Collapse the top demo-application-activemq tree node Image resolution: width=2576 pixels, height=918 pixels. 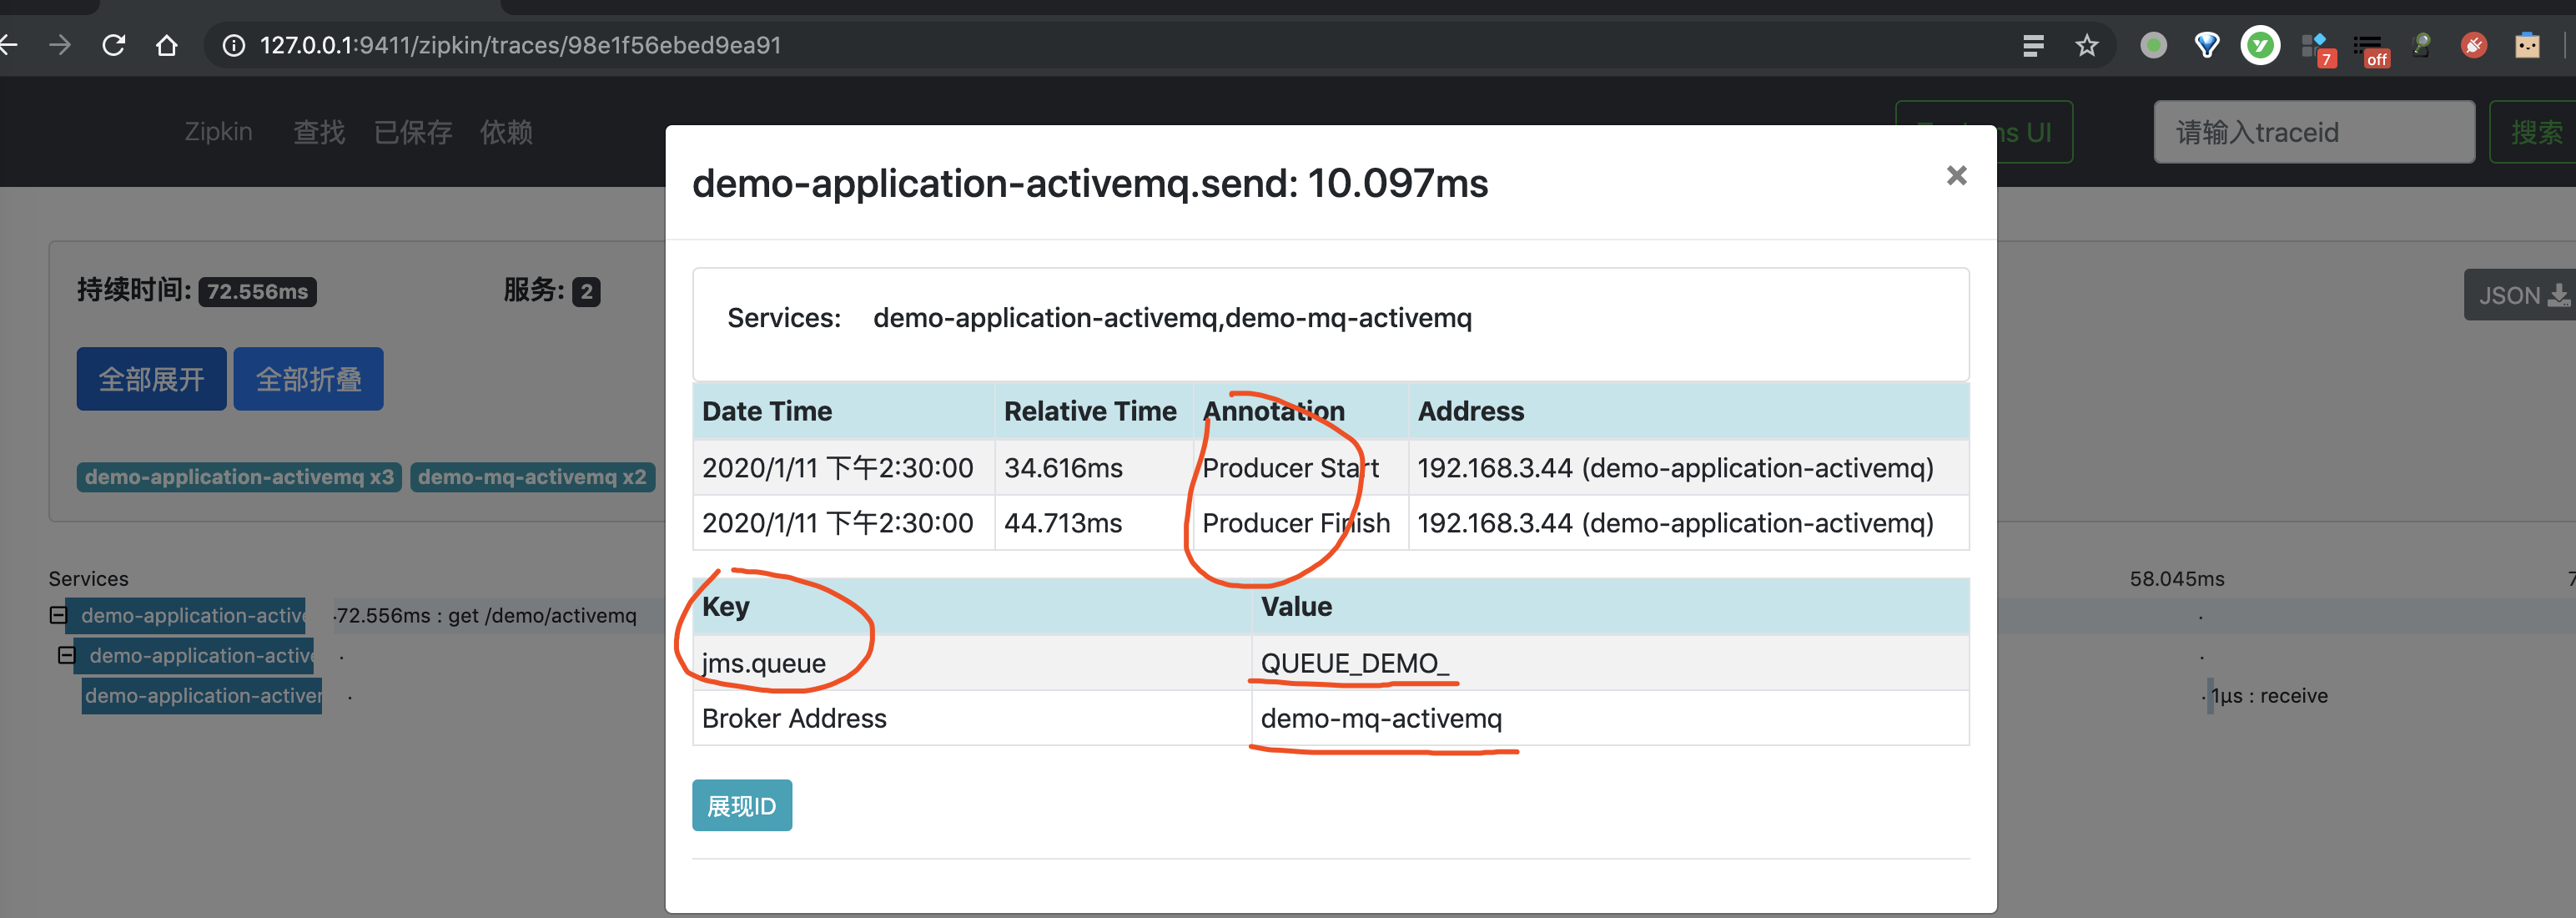point(58,615)
